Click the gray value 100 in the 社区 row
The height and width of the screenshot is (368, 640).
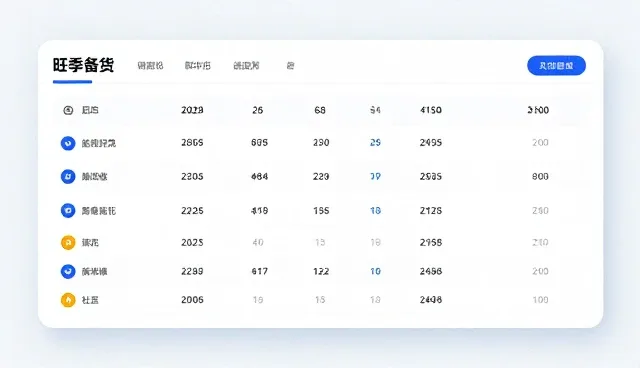[540, 300]
